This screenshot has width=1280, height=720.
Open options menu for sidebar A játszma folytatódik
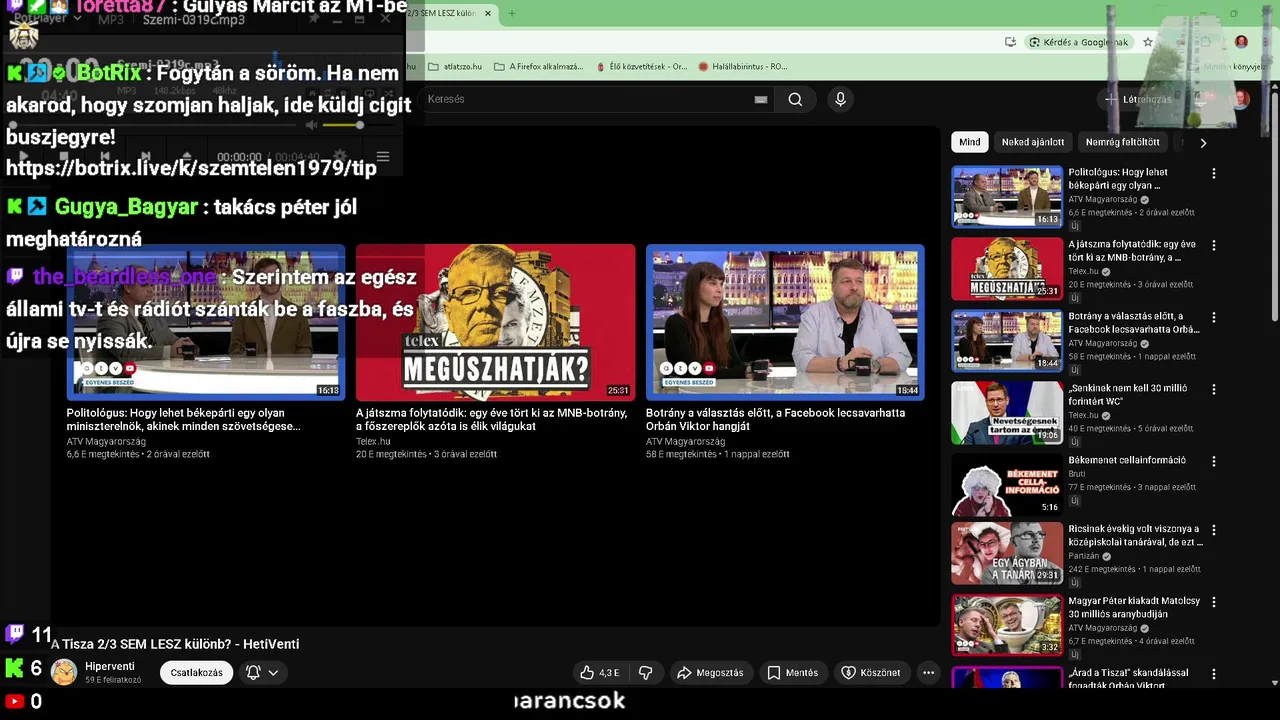pyautogui.click(x=1214, y=245)
